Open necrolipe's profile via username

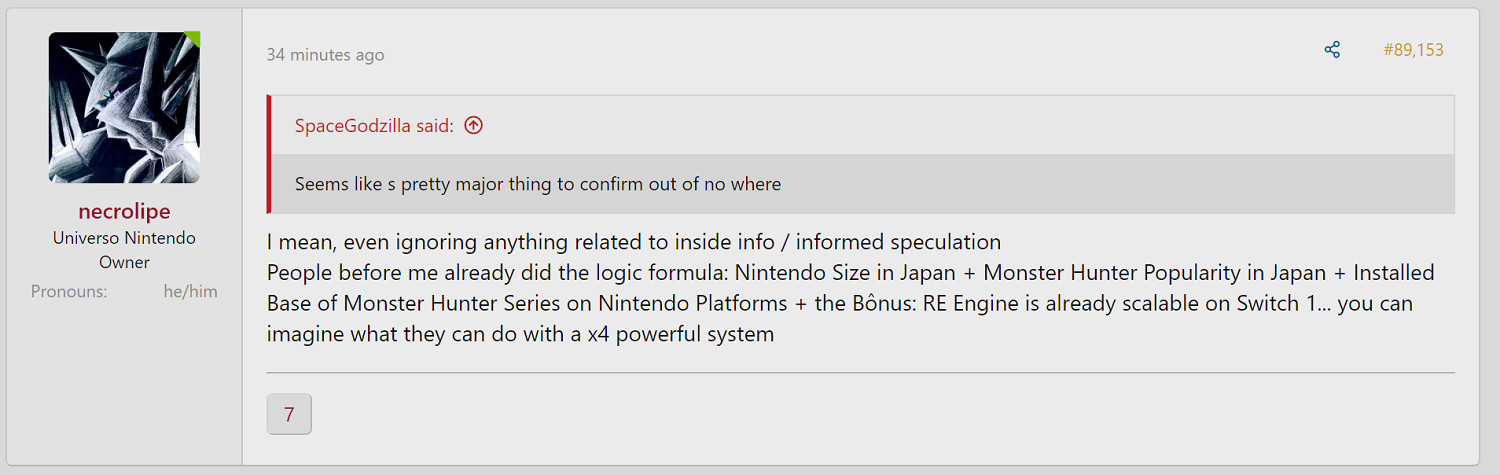pyautogui.click(x=124, y=211)
